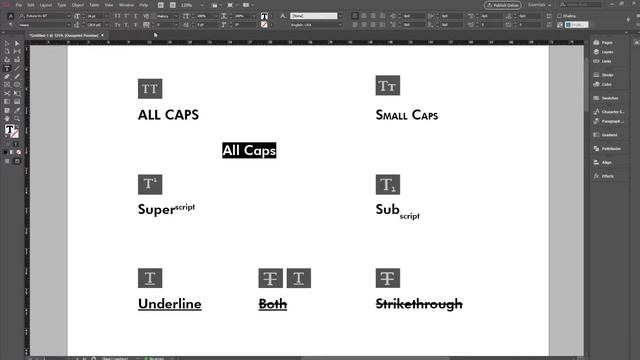Select the Line tool
The width and height of the screenshot is (640, 360).
point(17,68)
